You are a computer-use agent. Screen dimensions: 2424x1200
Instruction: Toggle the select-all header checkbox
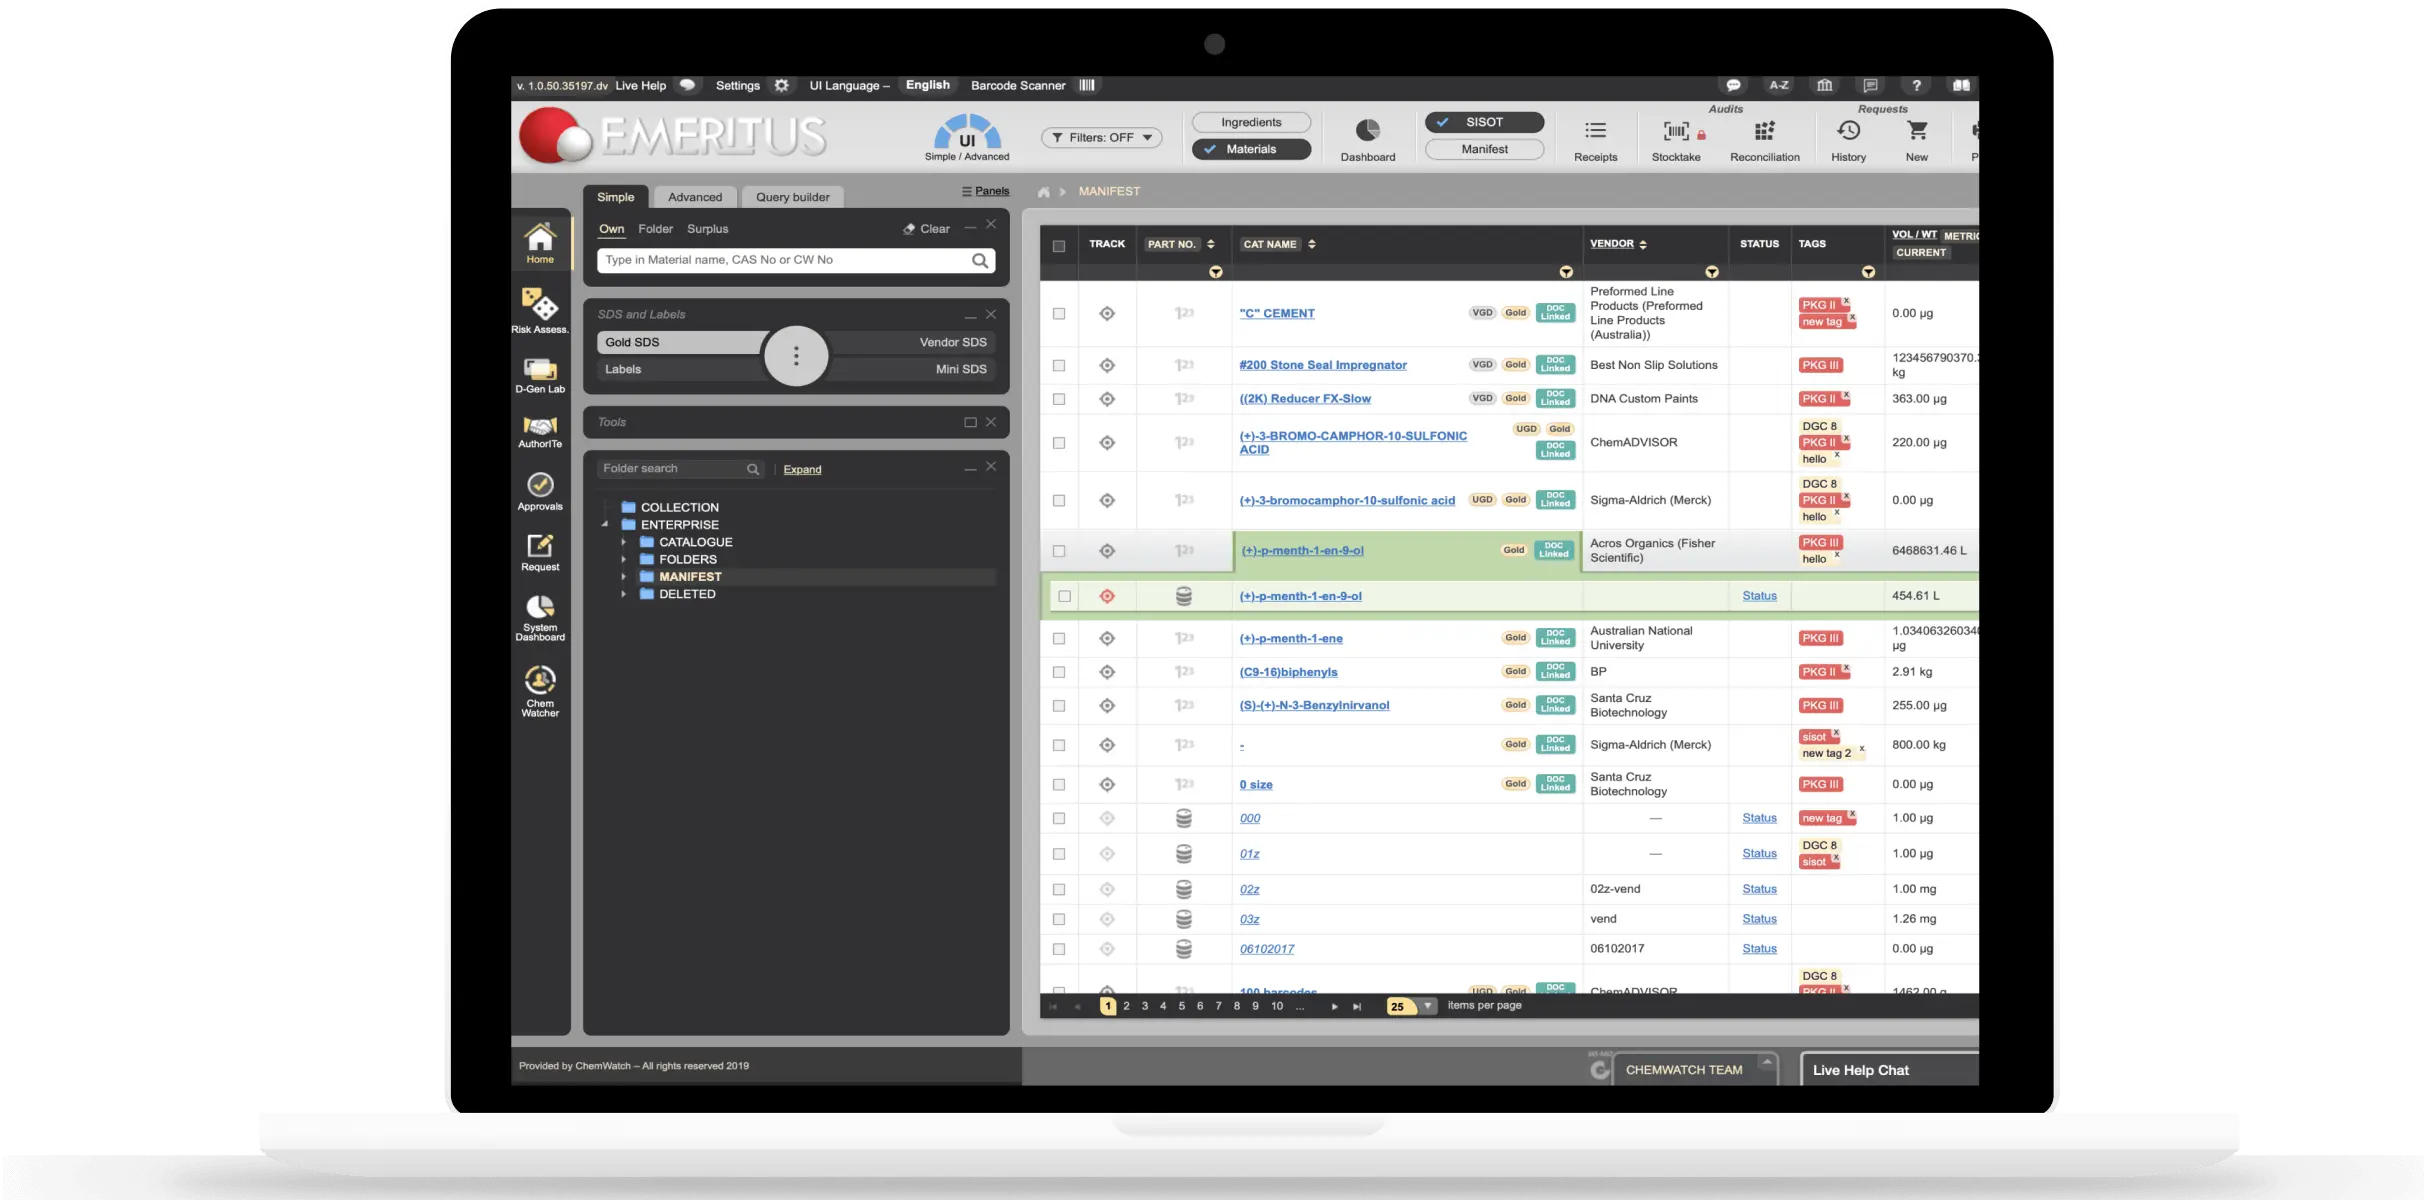(x=1059, y=245)
